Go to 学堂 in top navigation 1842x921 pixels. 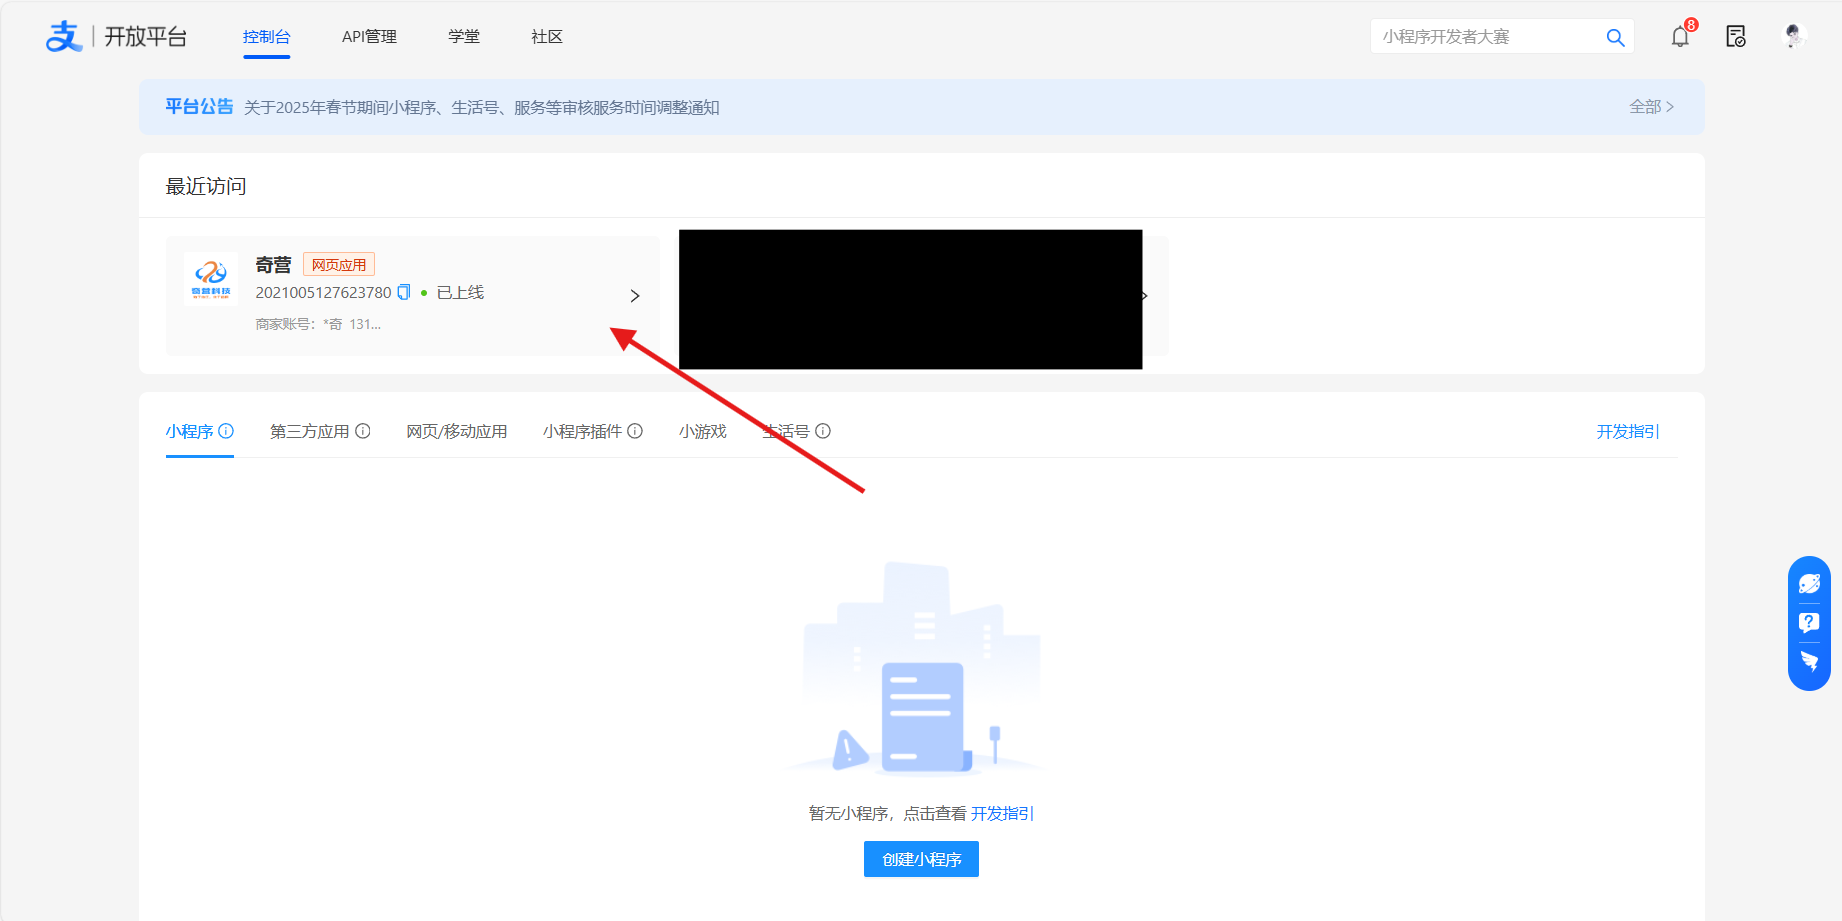click(464, 37)
